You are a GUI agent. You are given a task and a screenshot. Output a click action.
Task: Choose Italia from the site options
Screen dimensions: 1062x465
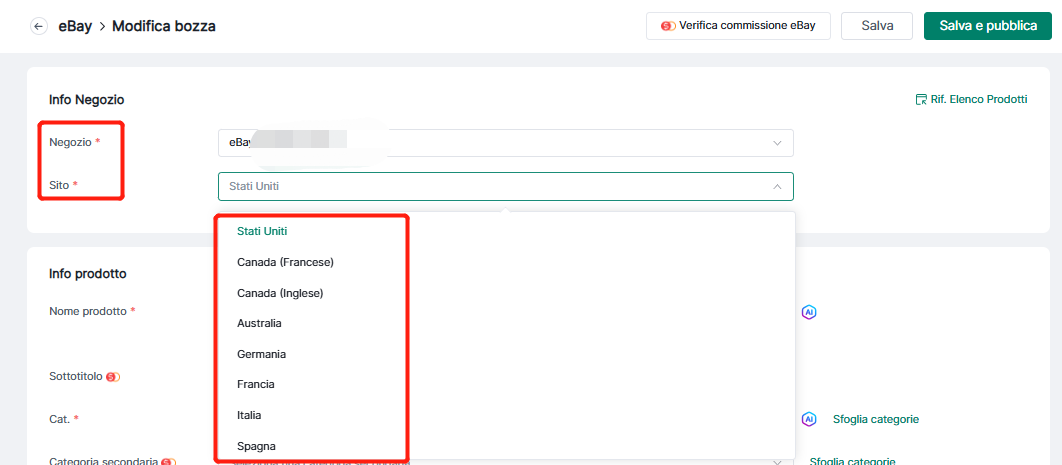[x=249, y=415]
